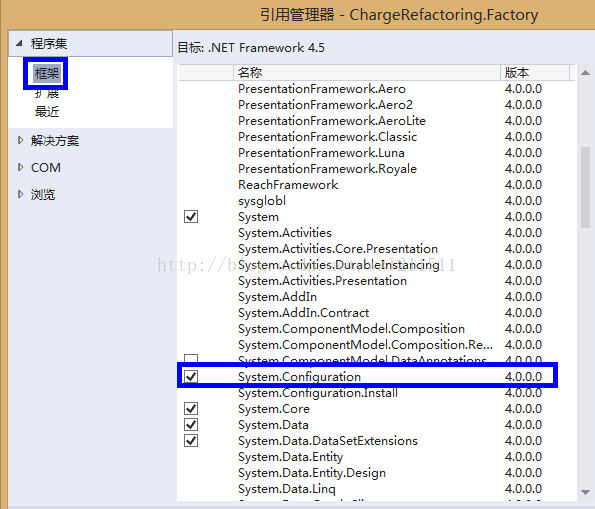The height and width of the screenshot is (509, 595).
Task: Expand the 解决方案 node arrow
Action: coord(20,140)
